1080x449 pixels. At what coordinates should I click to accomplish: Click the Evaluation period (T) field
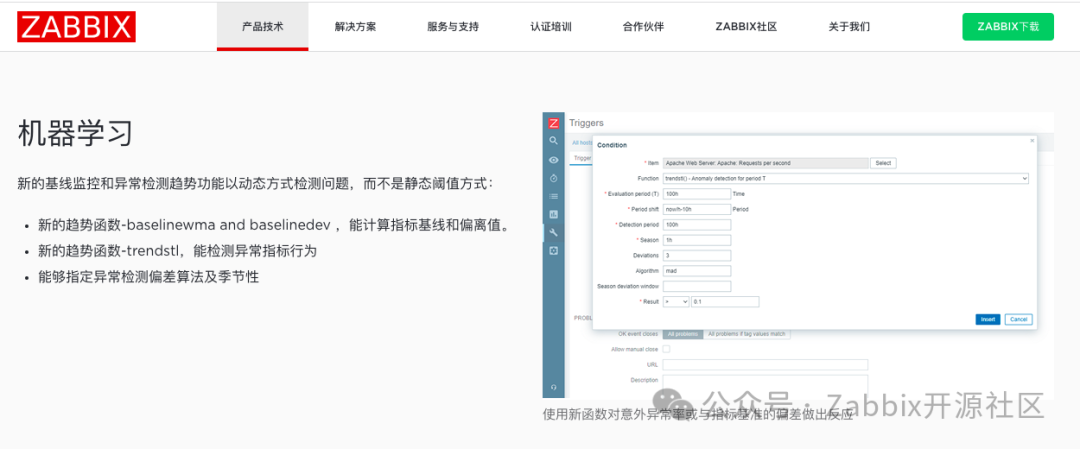click(696, 194)
